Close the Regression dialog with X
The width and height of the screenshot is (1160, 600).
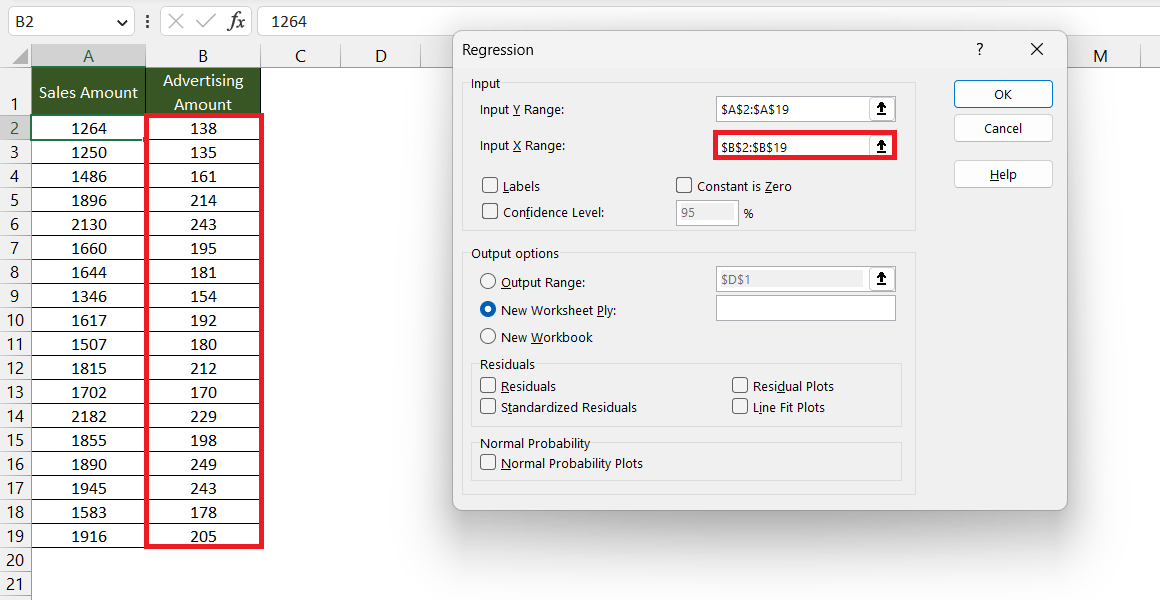1036,50
